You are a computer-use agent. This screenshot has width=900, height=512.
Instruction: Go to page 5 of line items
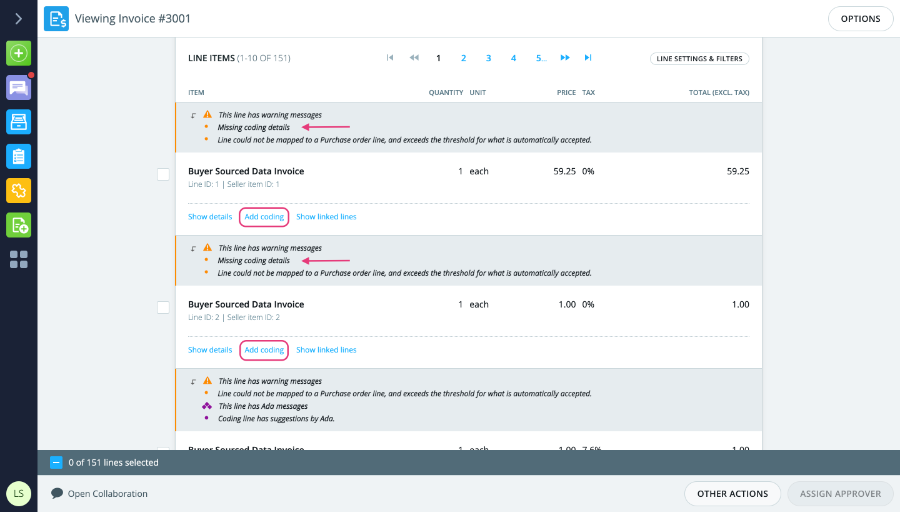pyautogui.click(x=541, y=58)
